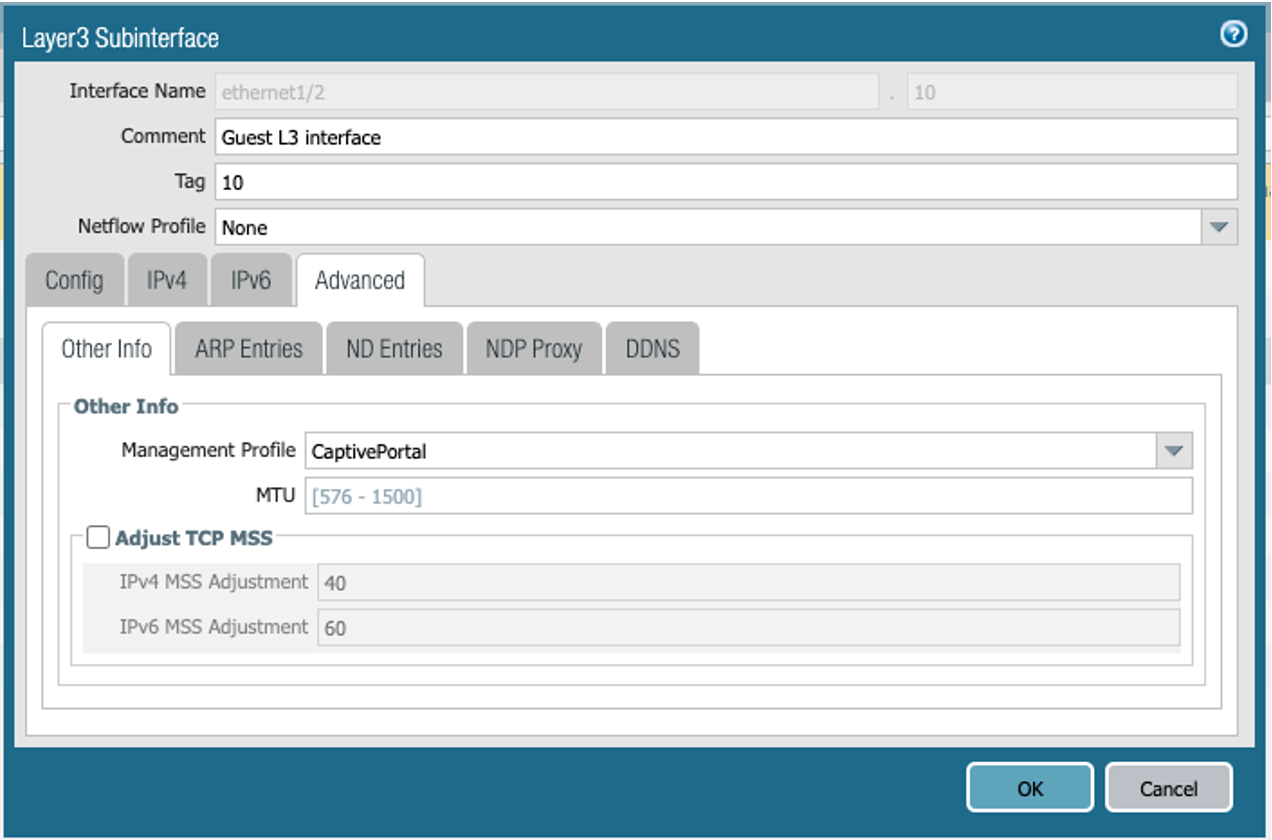This screenshot has width=1272, height=840.
Task: Open the NDP Proxy subtab
Action: (x=532, y=348)
